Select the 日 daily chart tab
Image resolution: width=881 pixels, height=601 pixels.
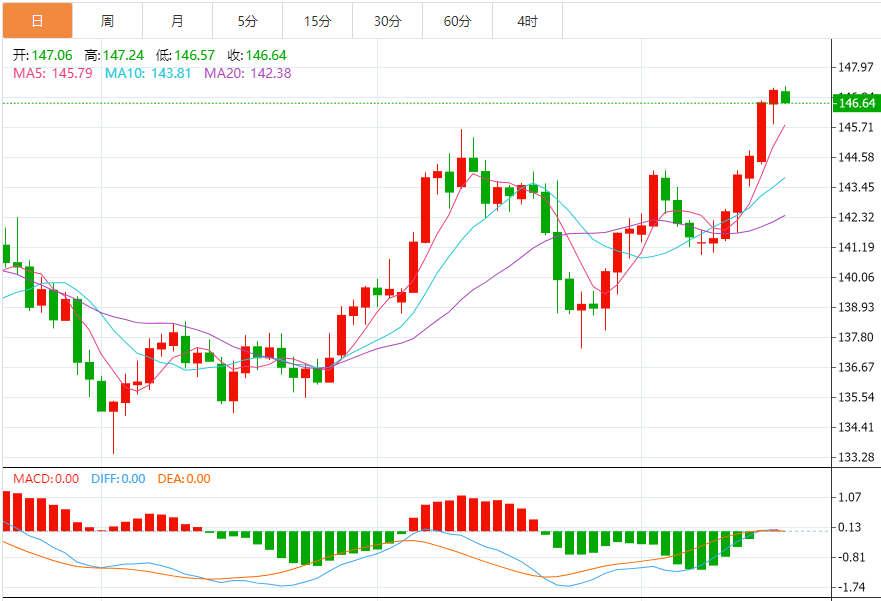(x=37, y=21)
